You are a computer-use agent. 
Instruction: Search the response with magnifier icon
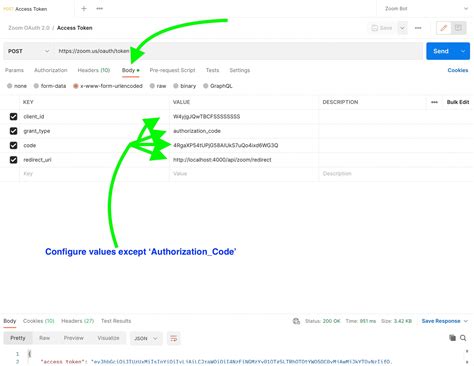tap(463, 338)
